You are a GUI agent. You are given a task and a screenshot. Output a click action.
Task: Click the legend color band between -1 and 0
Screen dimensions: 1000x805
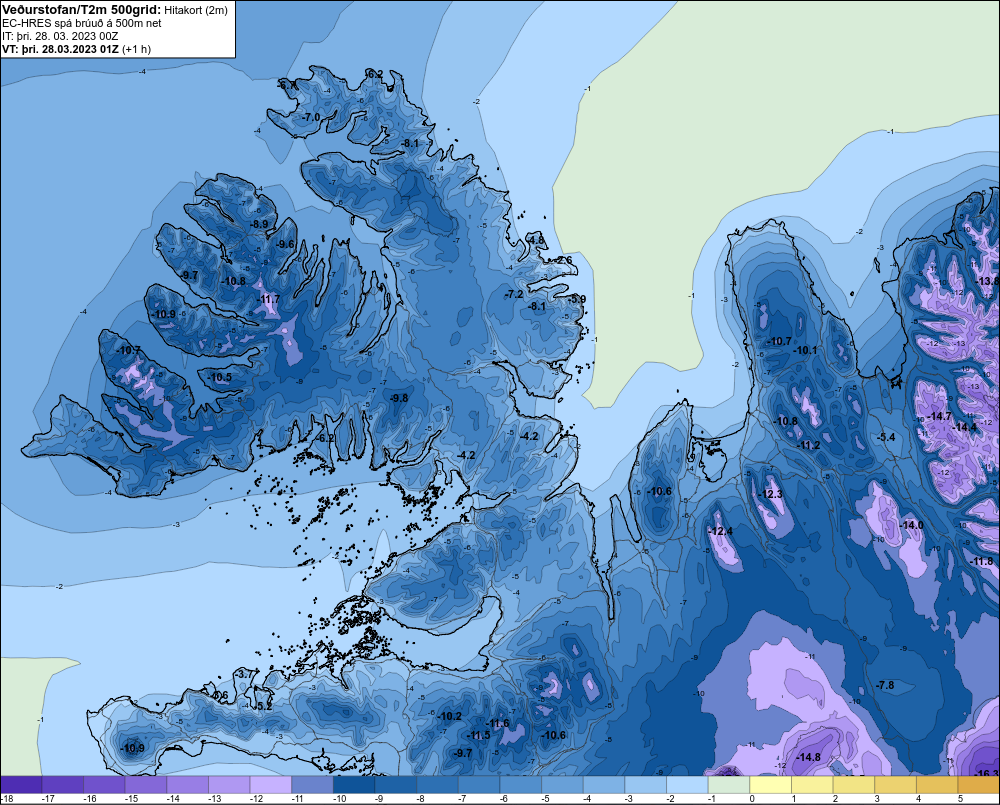coord(730,785)
